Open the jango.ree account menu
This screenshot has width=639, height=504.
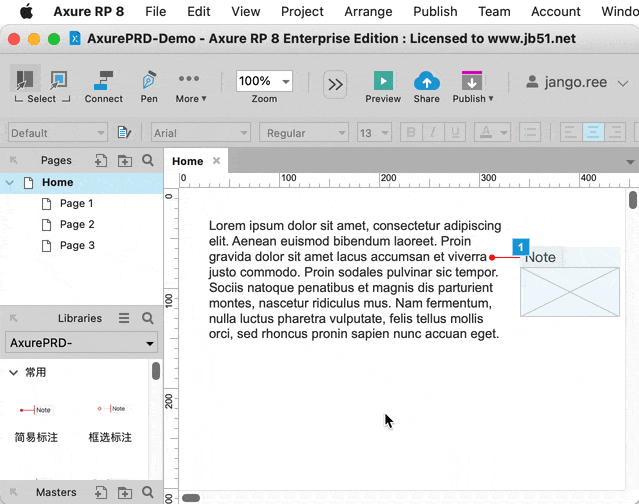click(x=576, y=82)
